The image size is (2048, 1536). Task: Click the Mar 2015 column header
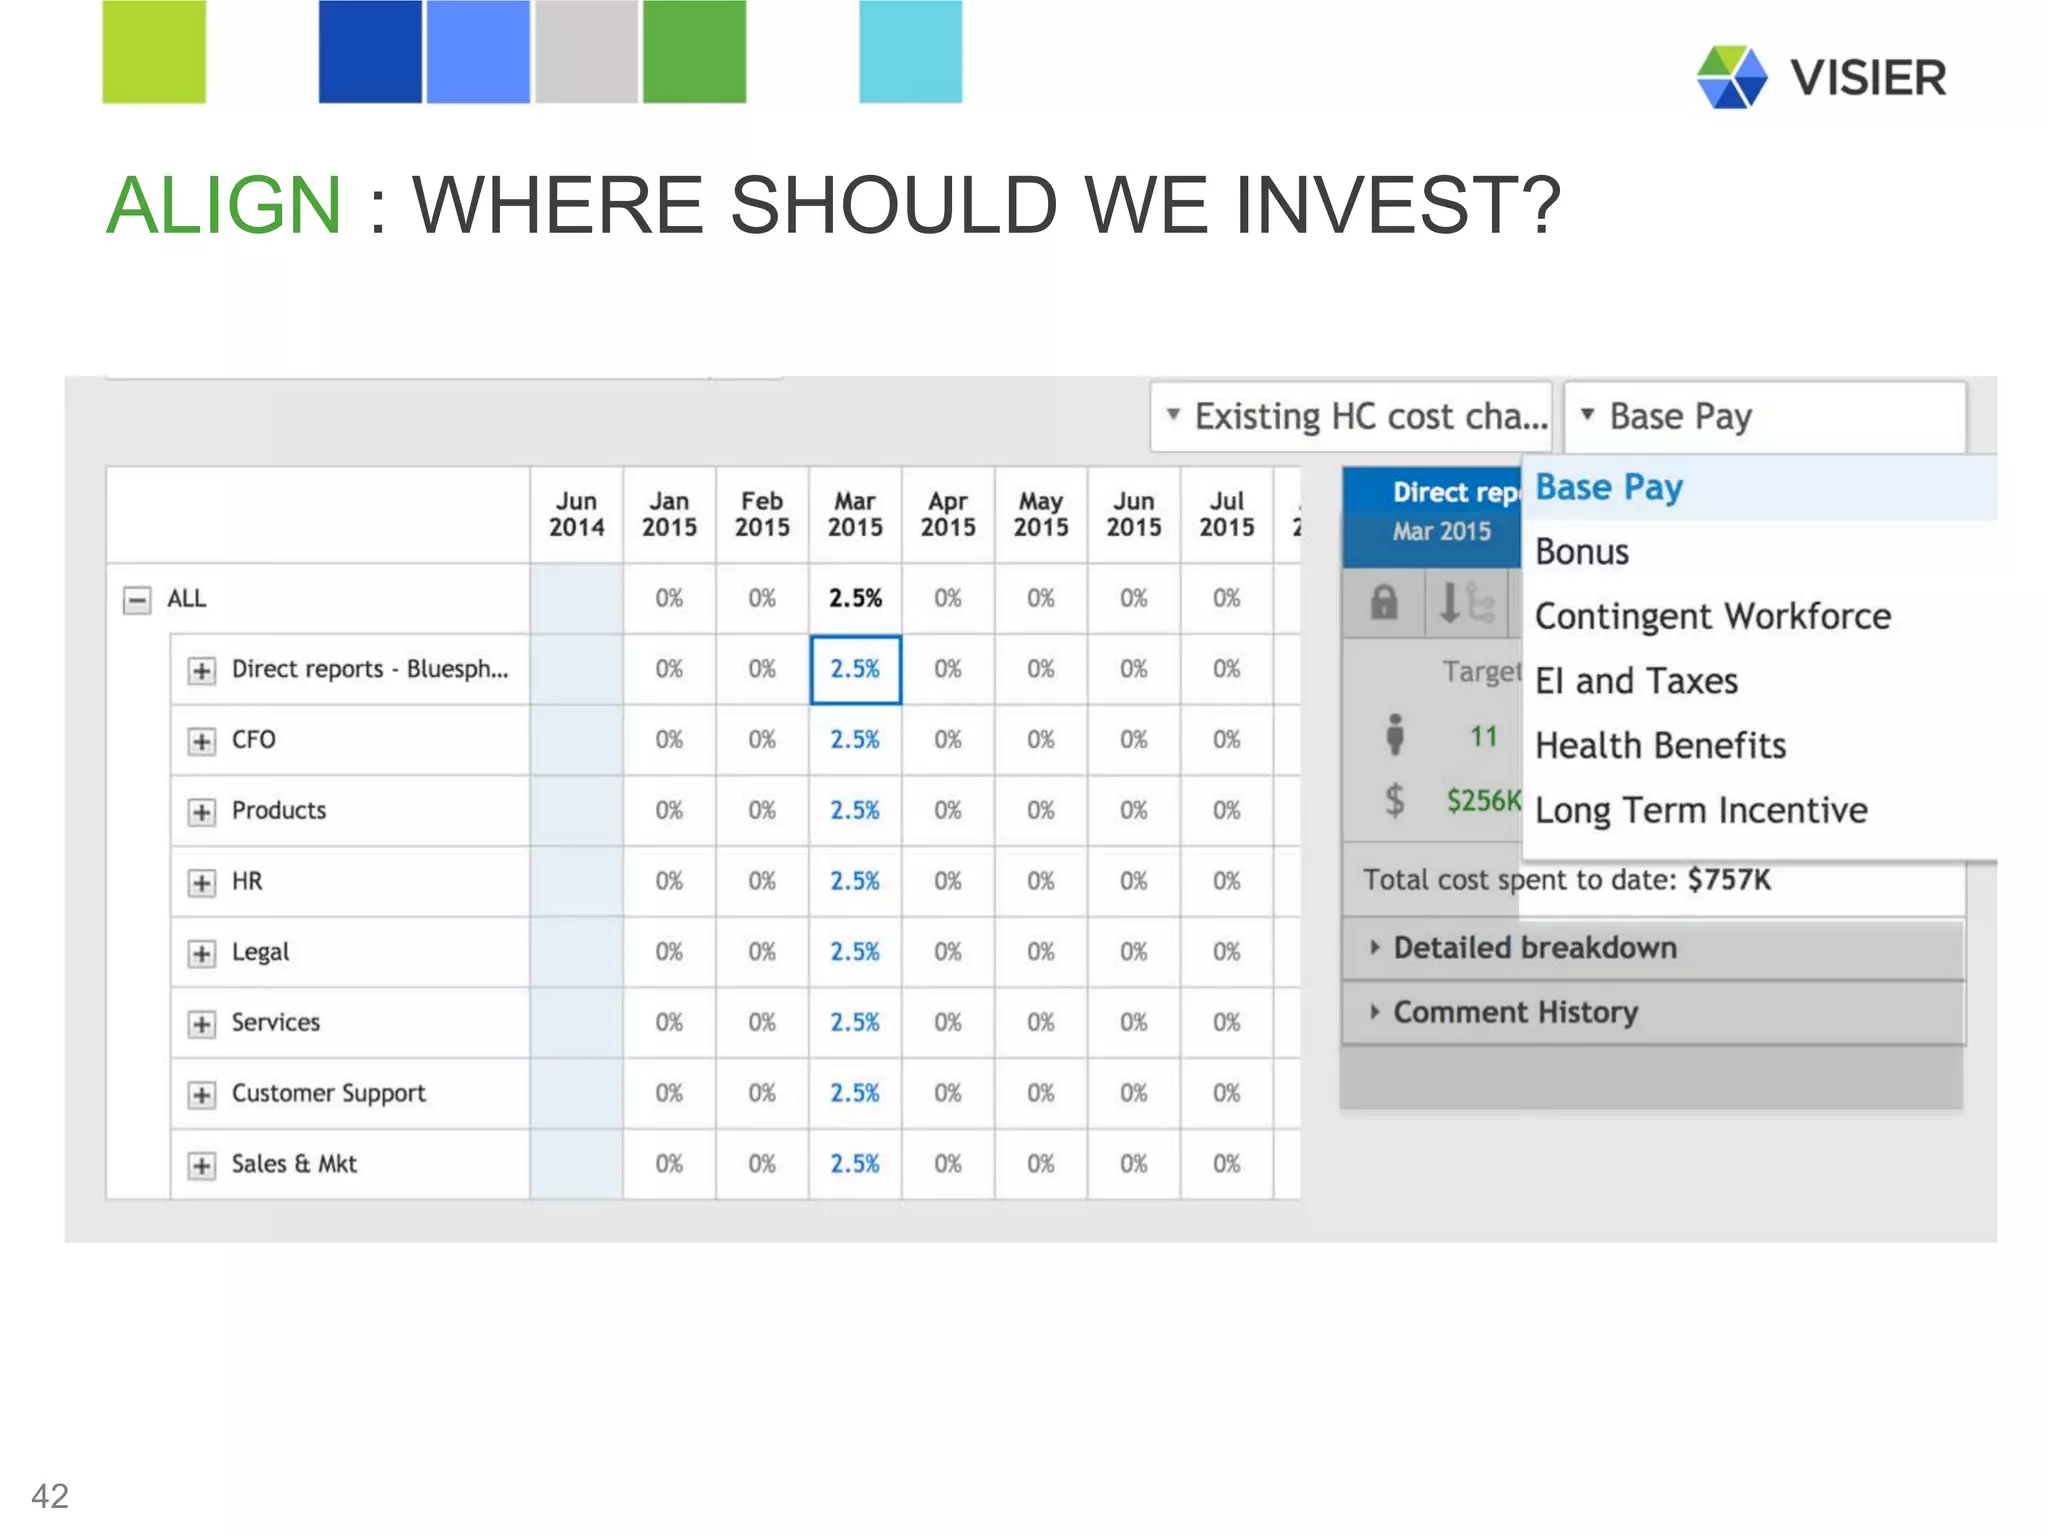[855, 514]
